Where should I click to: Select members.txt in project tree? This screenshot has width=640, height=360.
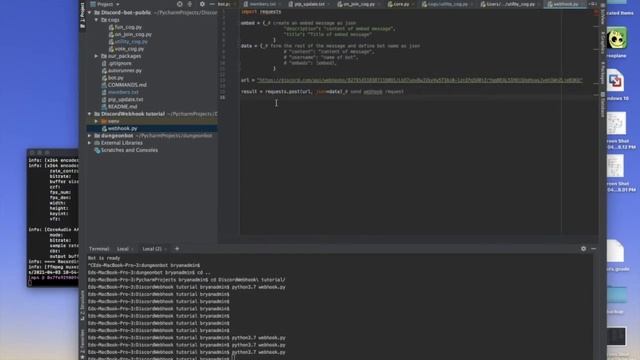[120, 92]
